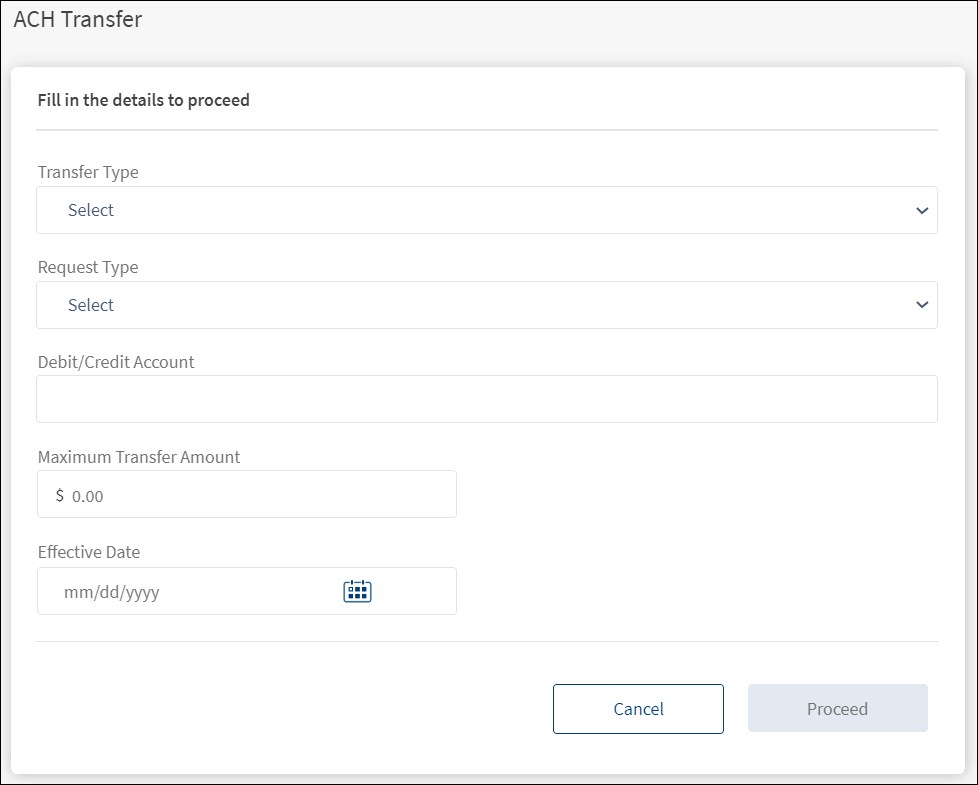Click the Transfer Type field label
The height and width of the screenshot is (785, 978).
[x=88, y=172]
